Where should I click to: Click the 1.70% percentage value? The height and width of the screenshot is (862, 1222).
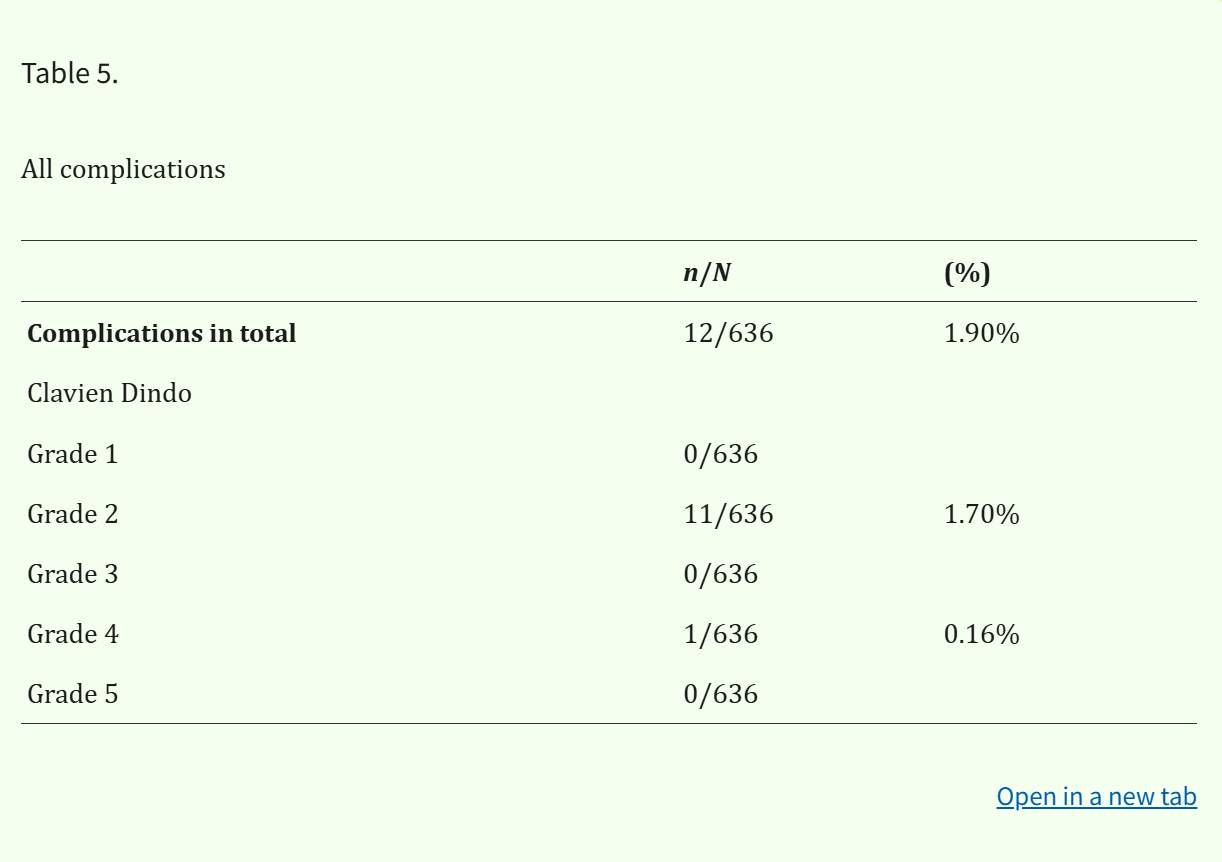(x=981, y=514)
